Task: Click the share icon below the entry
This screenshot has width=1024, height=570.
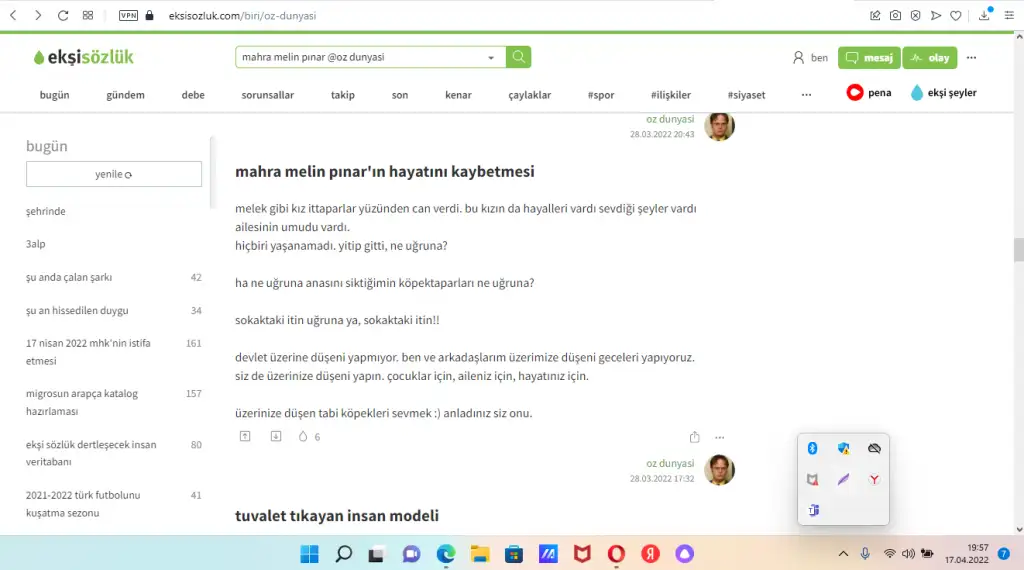Action: tap(694, 437)
